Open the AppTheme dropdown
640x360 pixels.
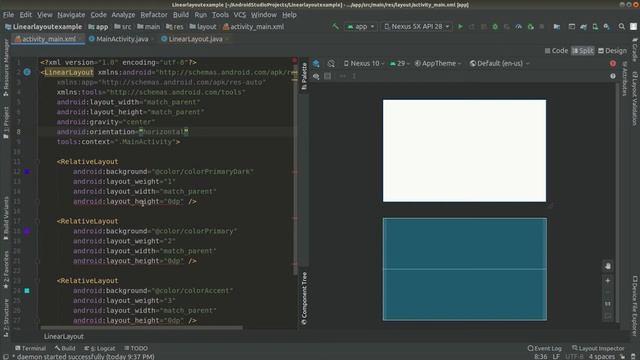(x=438, y=63)
